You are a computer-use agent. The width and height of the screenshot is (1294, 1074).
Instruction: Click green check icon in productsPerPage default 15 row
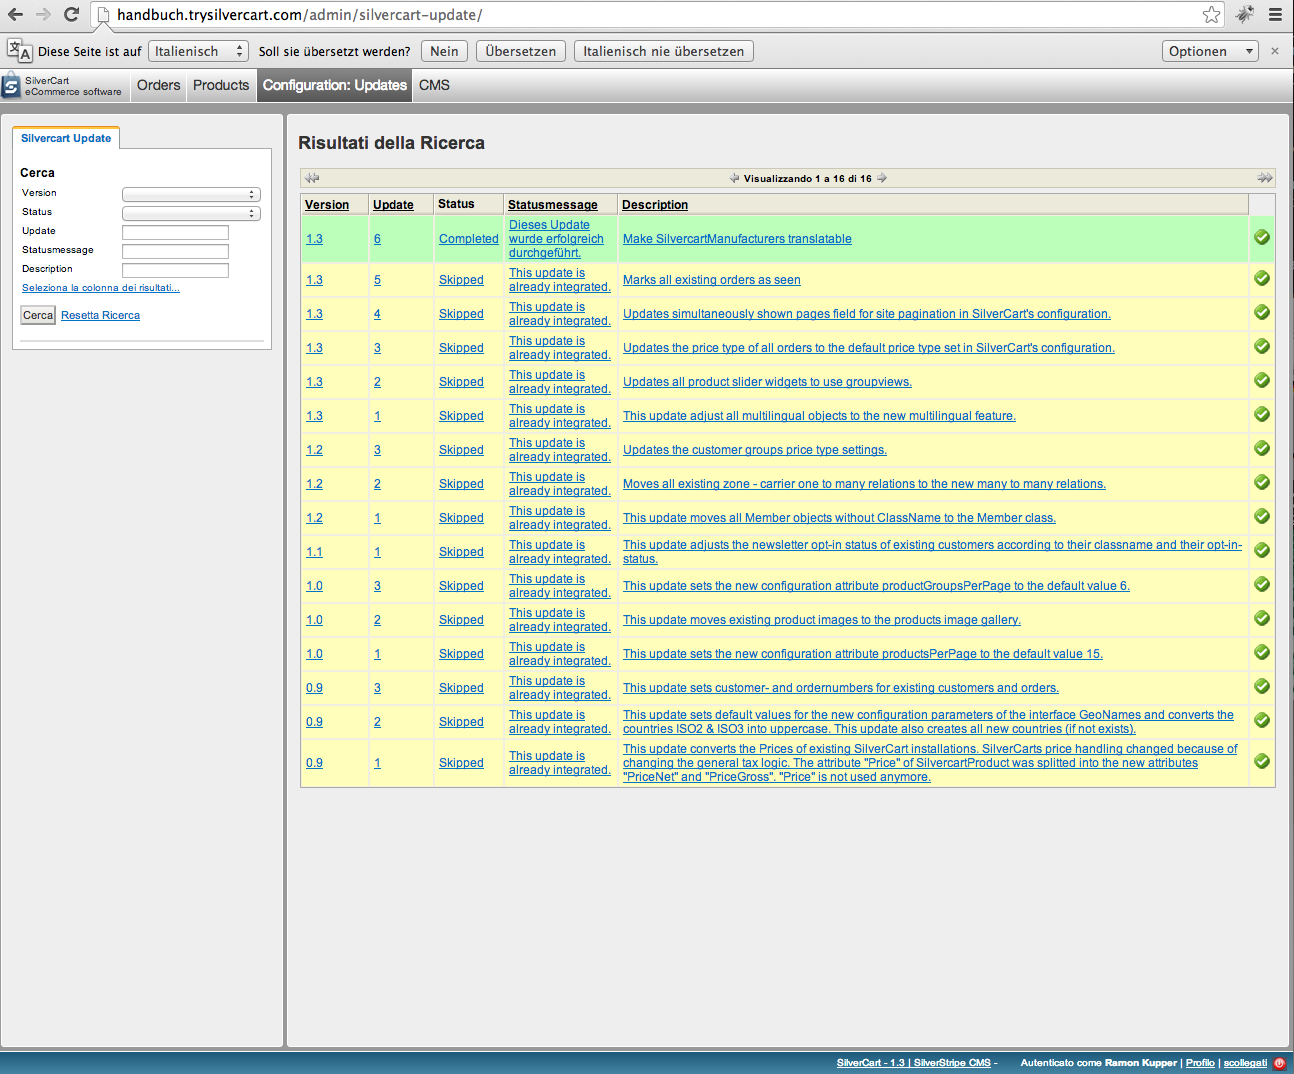click(1262, 652)
